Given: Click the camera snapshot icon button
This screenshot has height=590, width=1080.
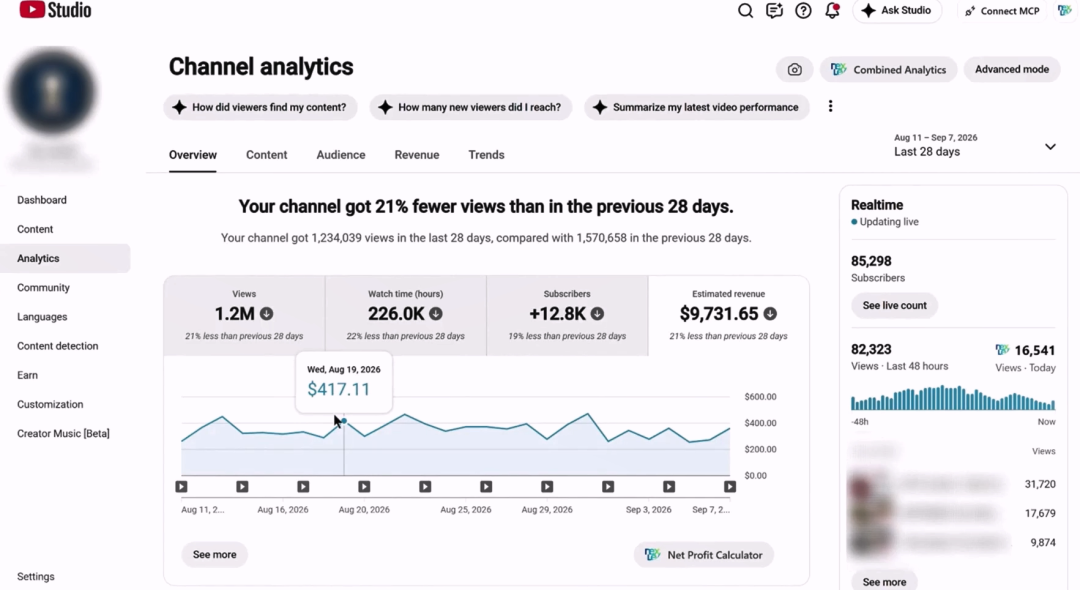Looking at the screenshot, I should click(794, 70).
